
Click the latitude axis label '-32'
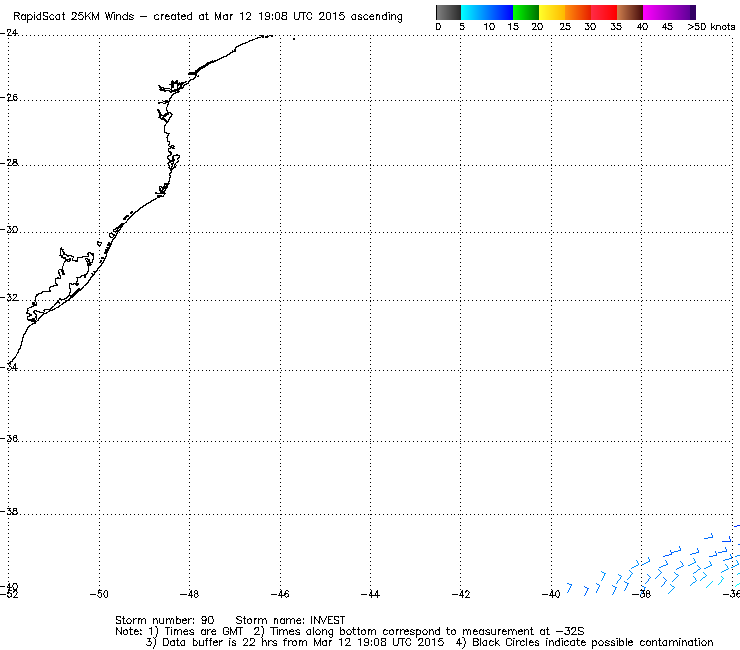[9, 298]
